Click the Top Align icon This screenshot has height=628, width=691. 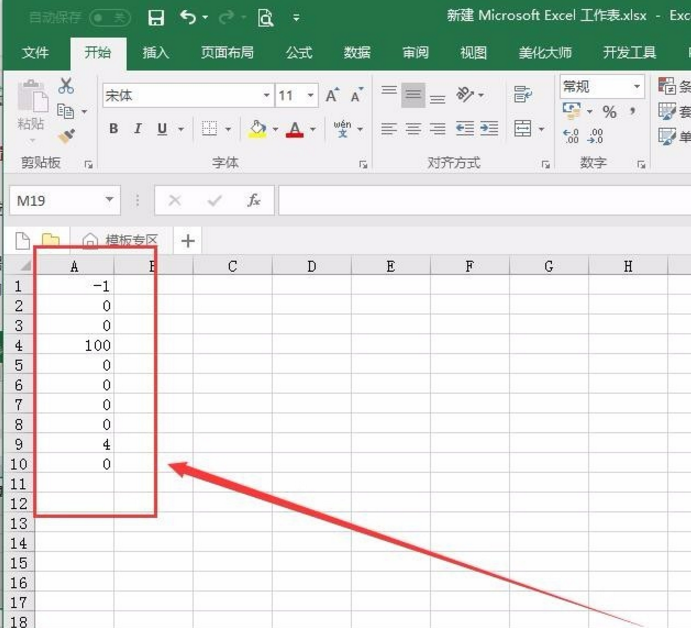389,91
